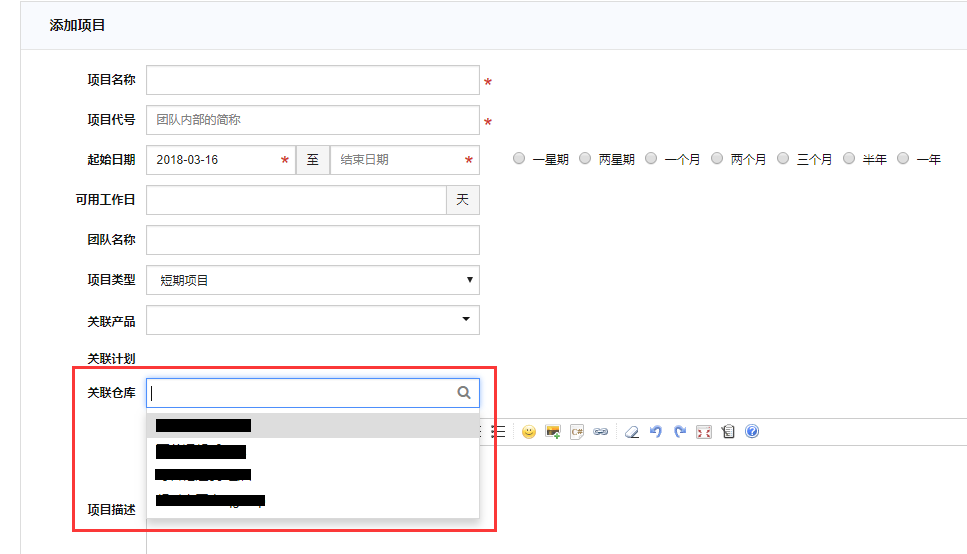
Task: Click the 至 separator label between dates
Action: [313, 160]
